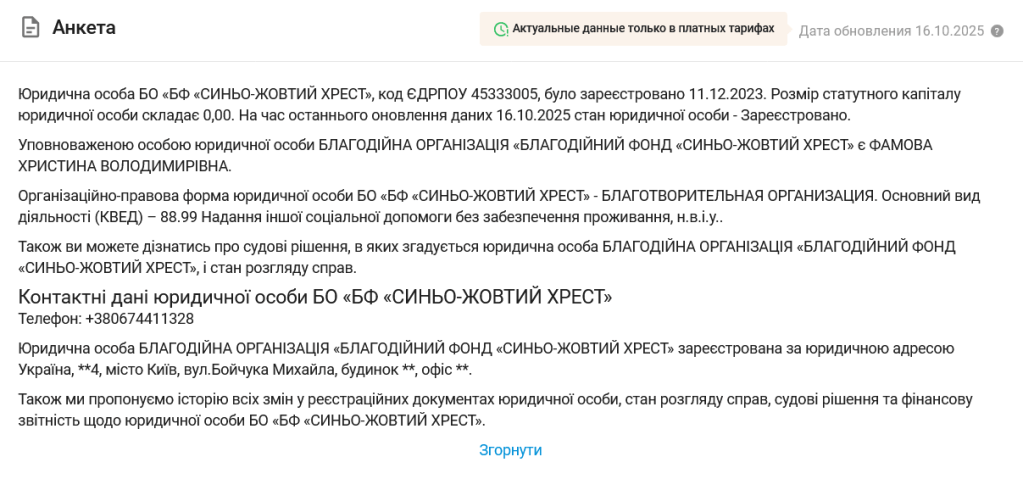Collapse the profile with Згорнути

click(x=510, y=450)
